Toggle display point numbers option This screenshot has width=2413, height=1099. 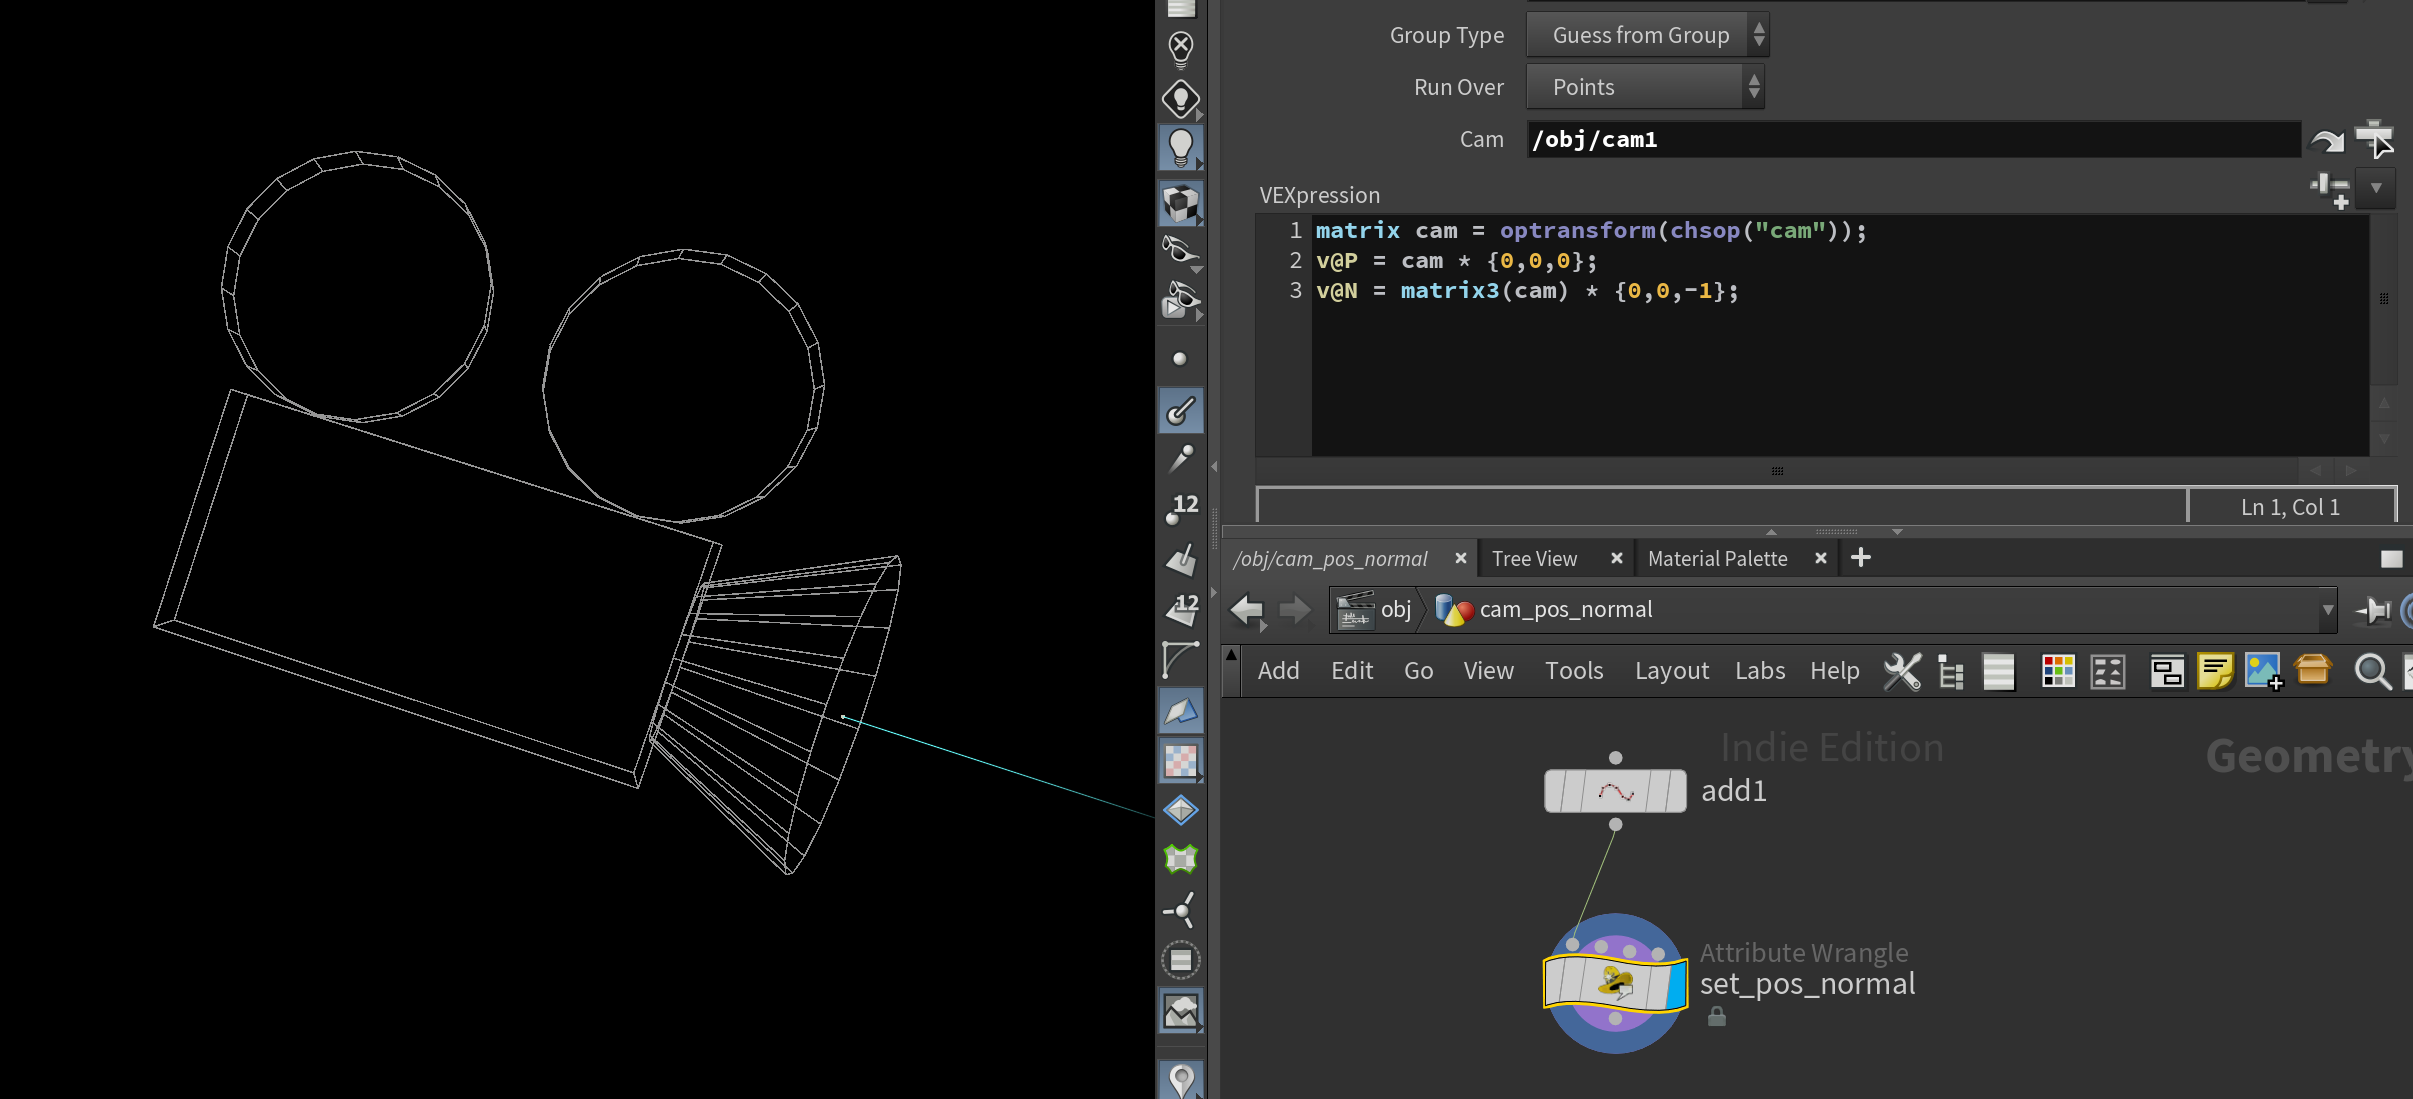point(1181,509)
